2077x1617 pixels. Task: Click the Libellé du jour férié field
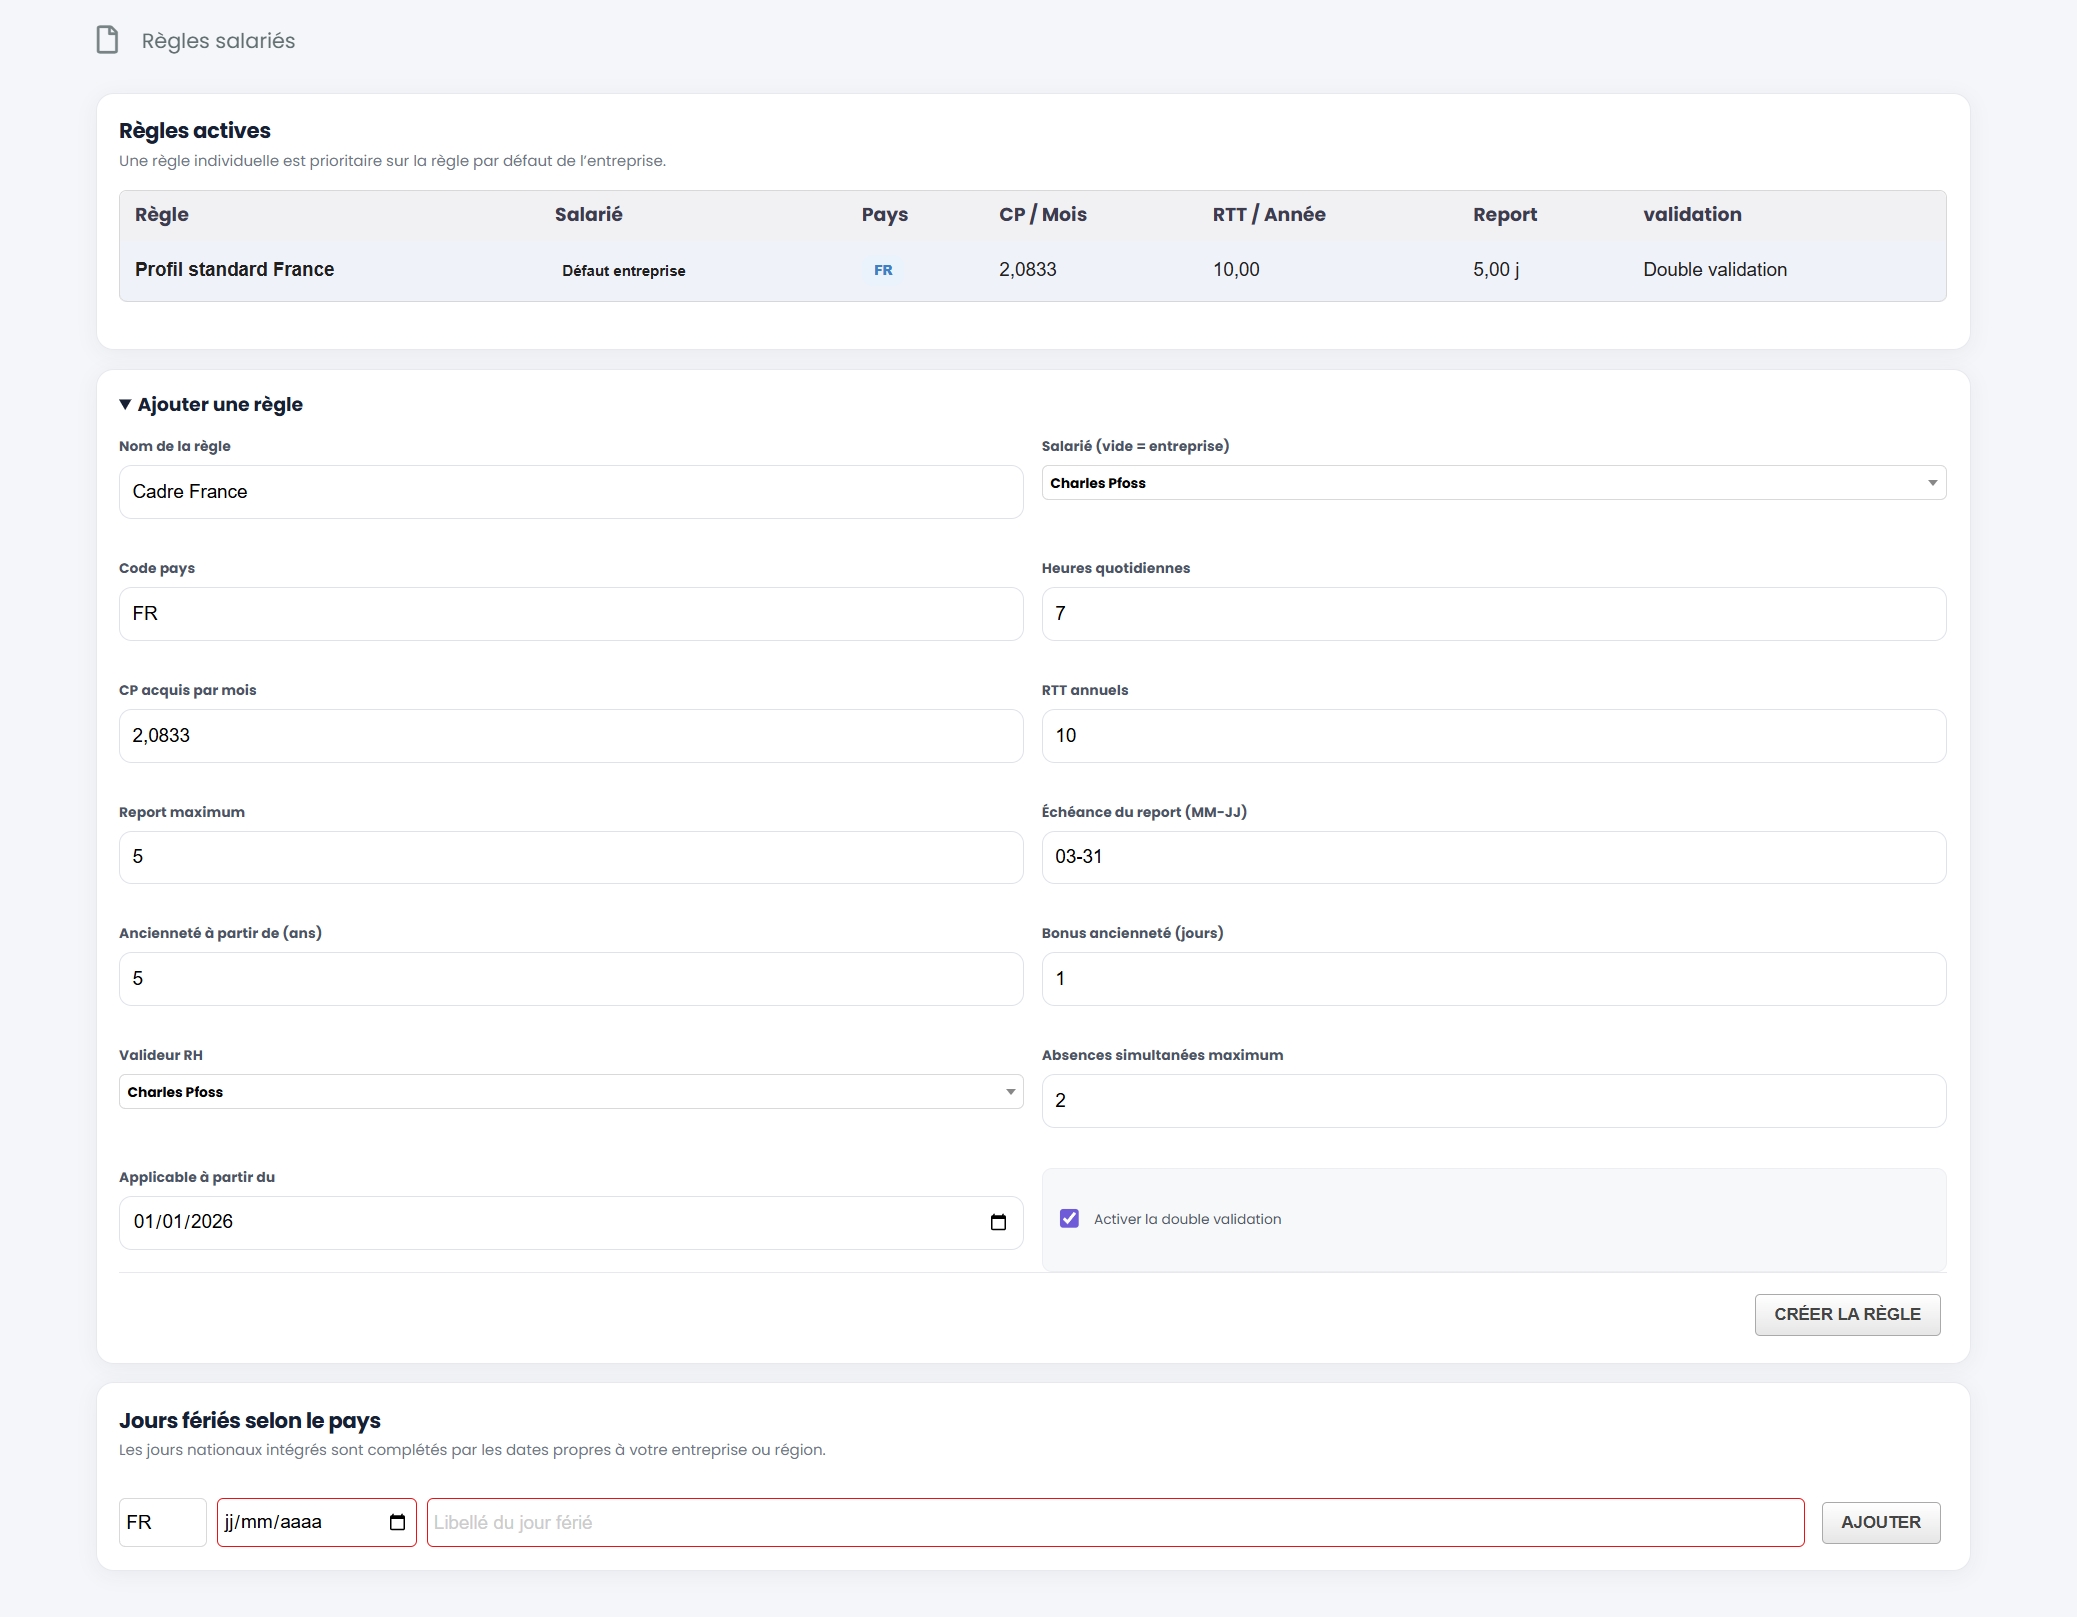click(1115, 1522)
